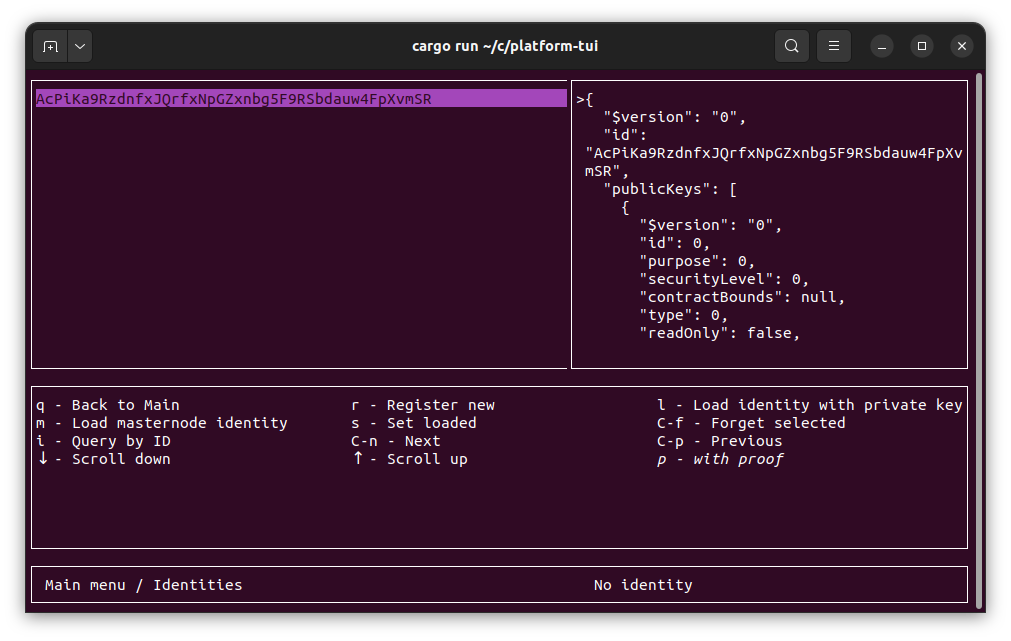Viewport: 1011px width, 641px height.
Task: Click 'i - Query by ID' entry
Action: [x=103, y=441]
